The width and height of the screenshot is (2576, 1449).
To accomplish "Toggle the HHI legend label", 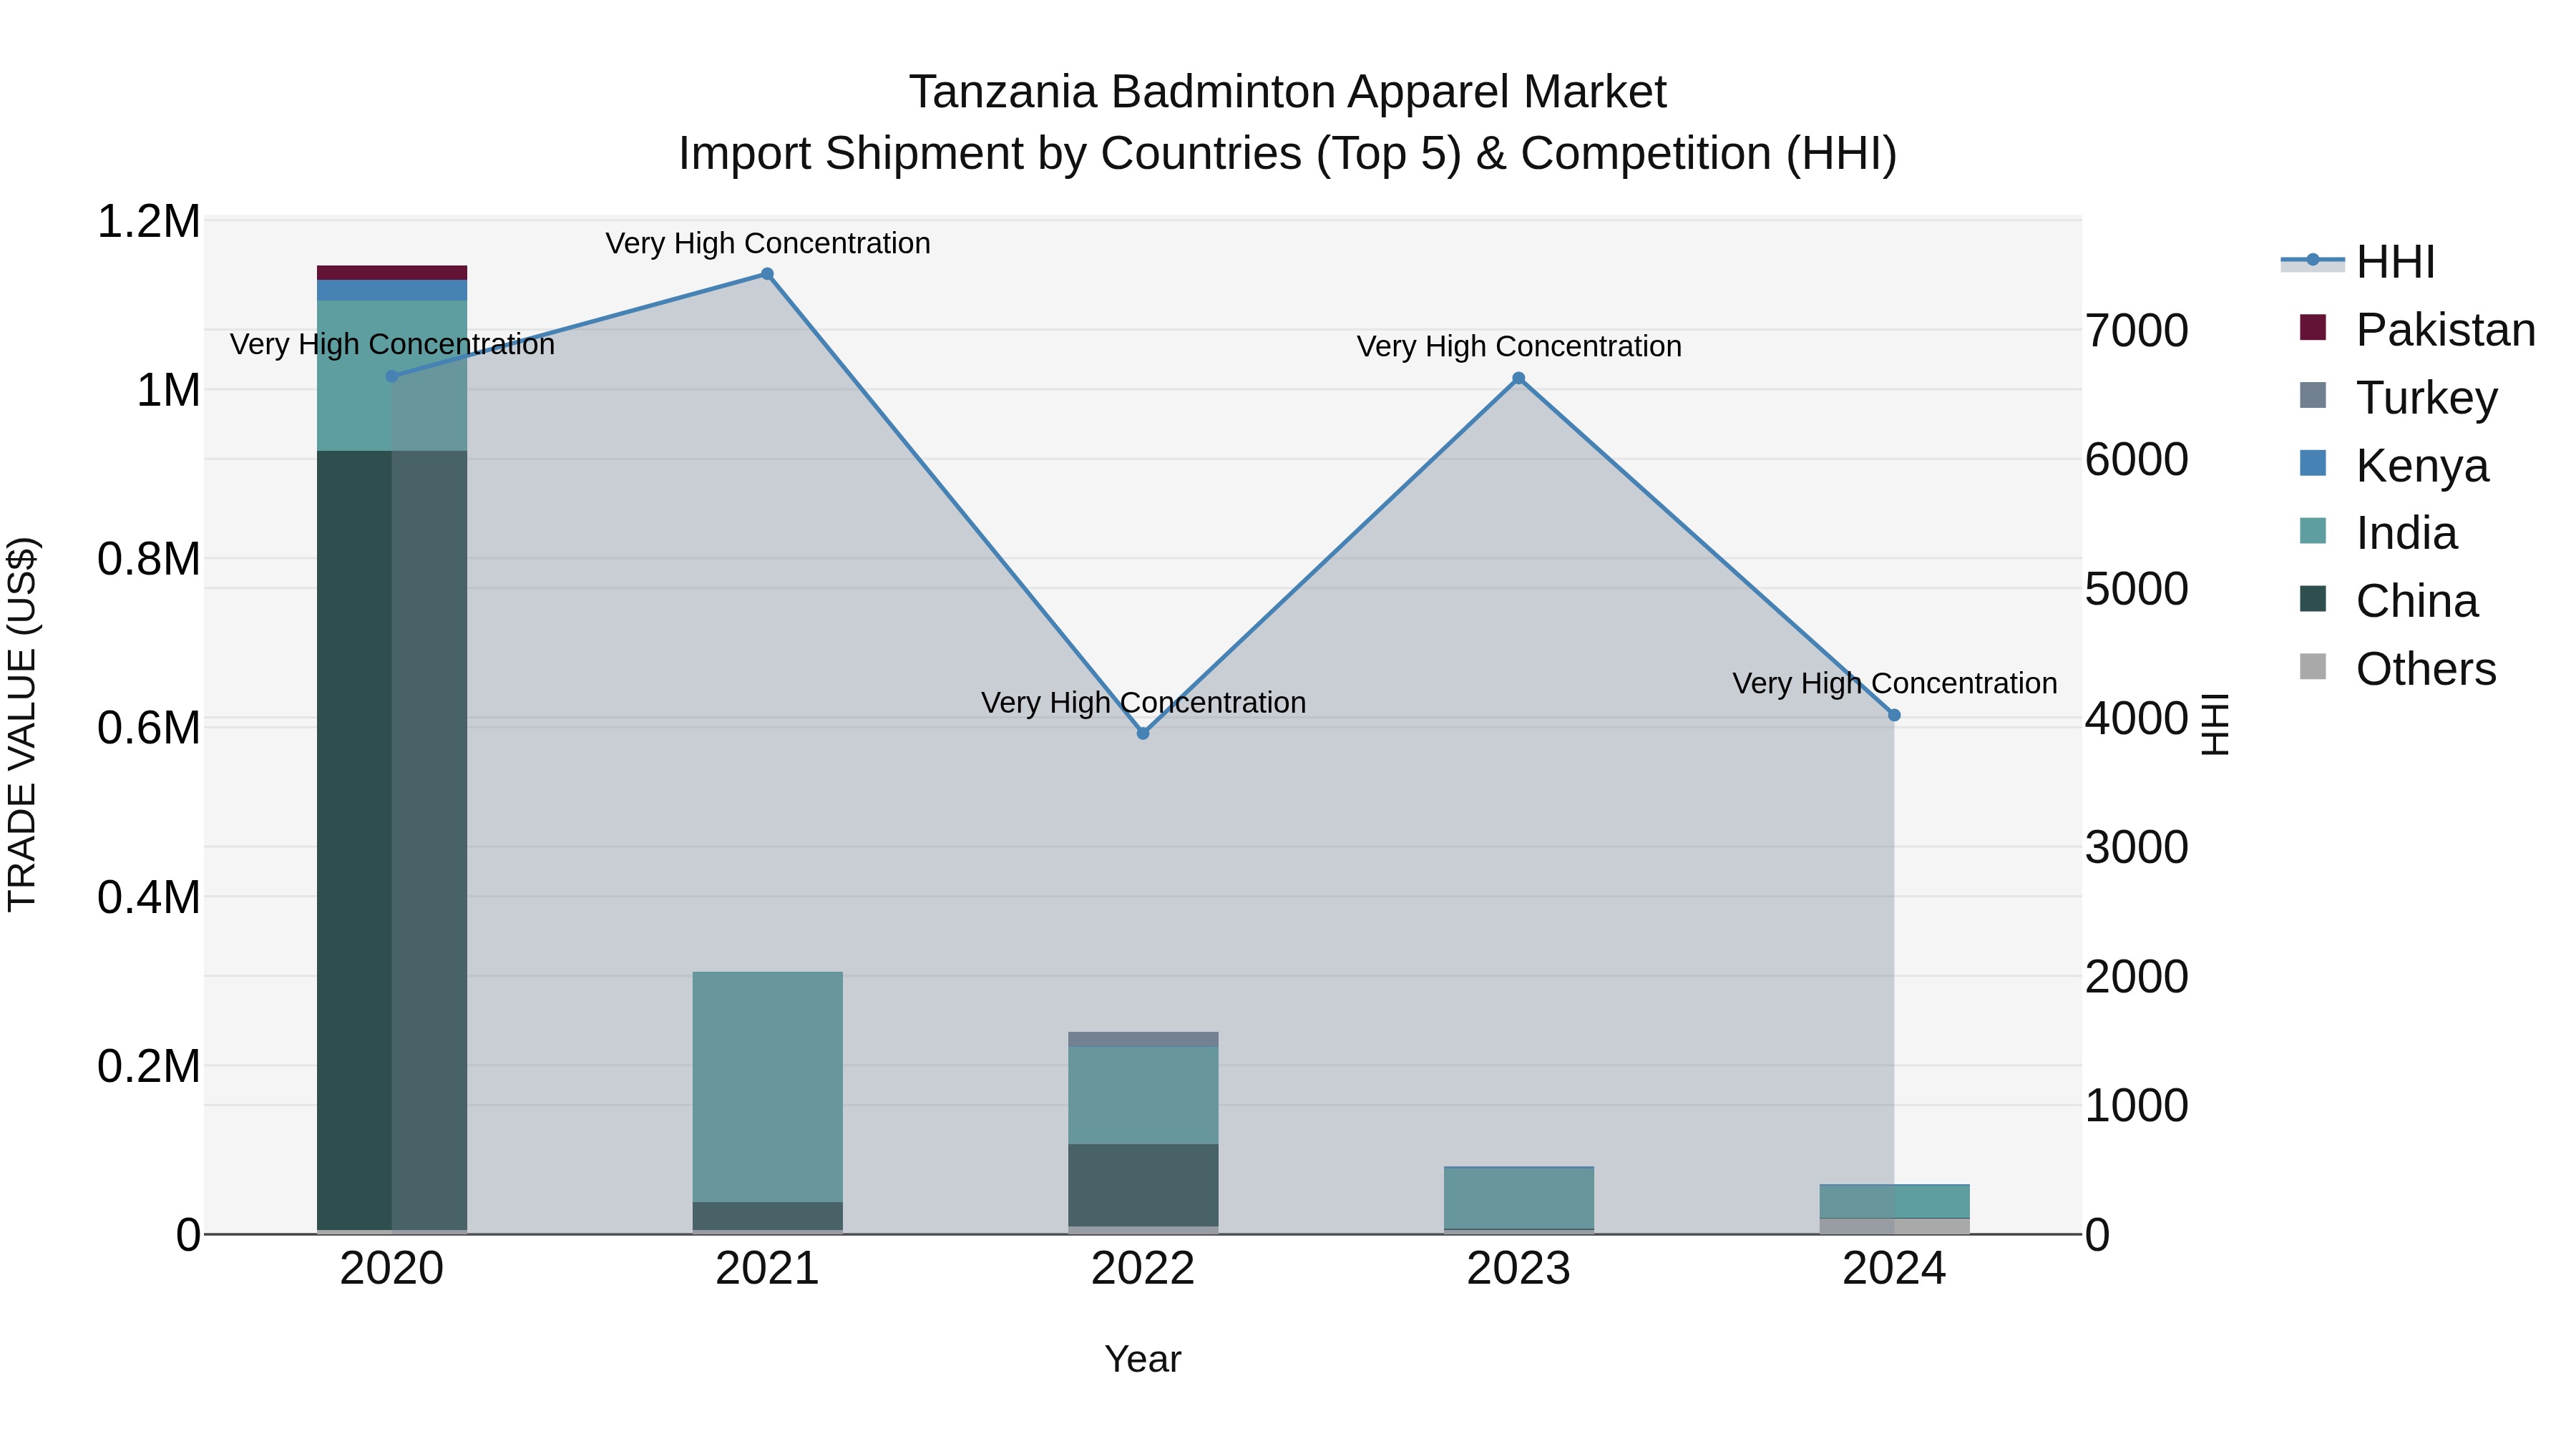I will coord(2395,262).
